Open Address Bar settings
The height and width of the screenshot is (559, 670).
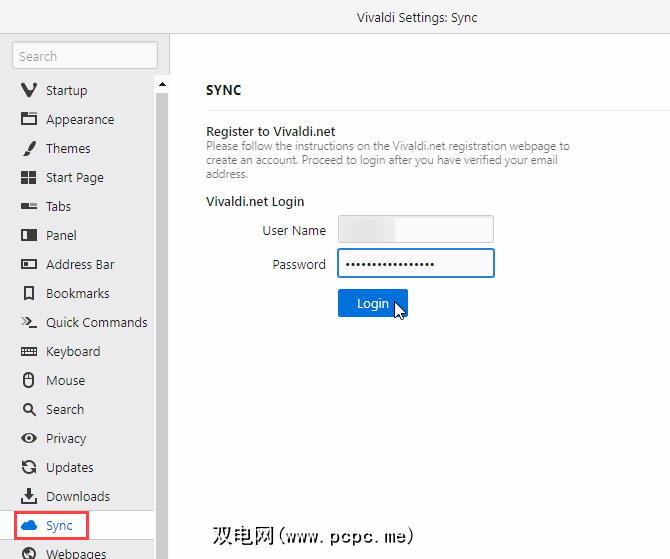point(77,265)
